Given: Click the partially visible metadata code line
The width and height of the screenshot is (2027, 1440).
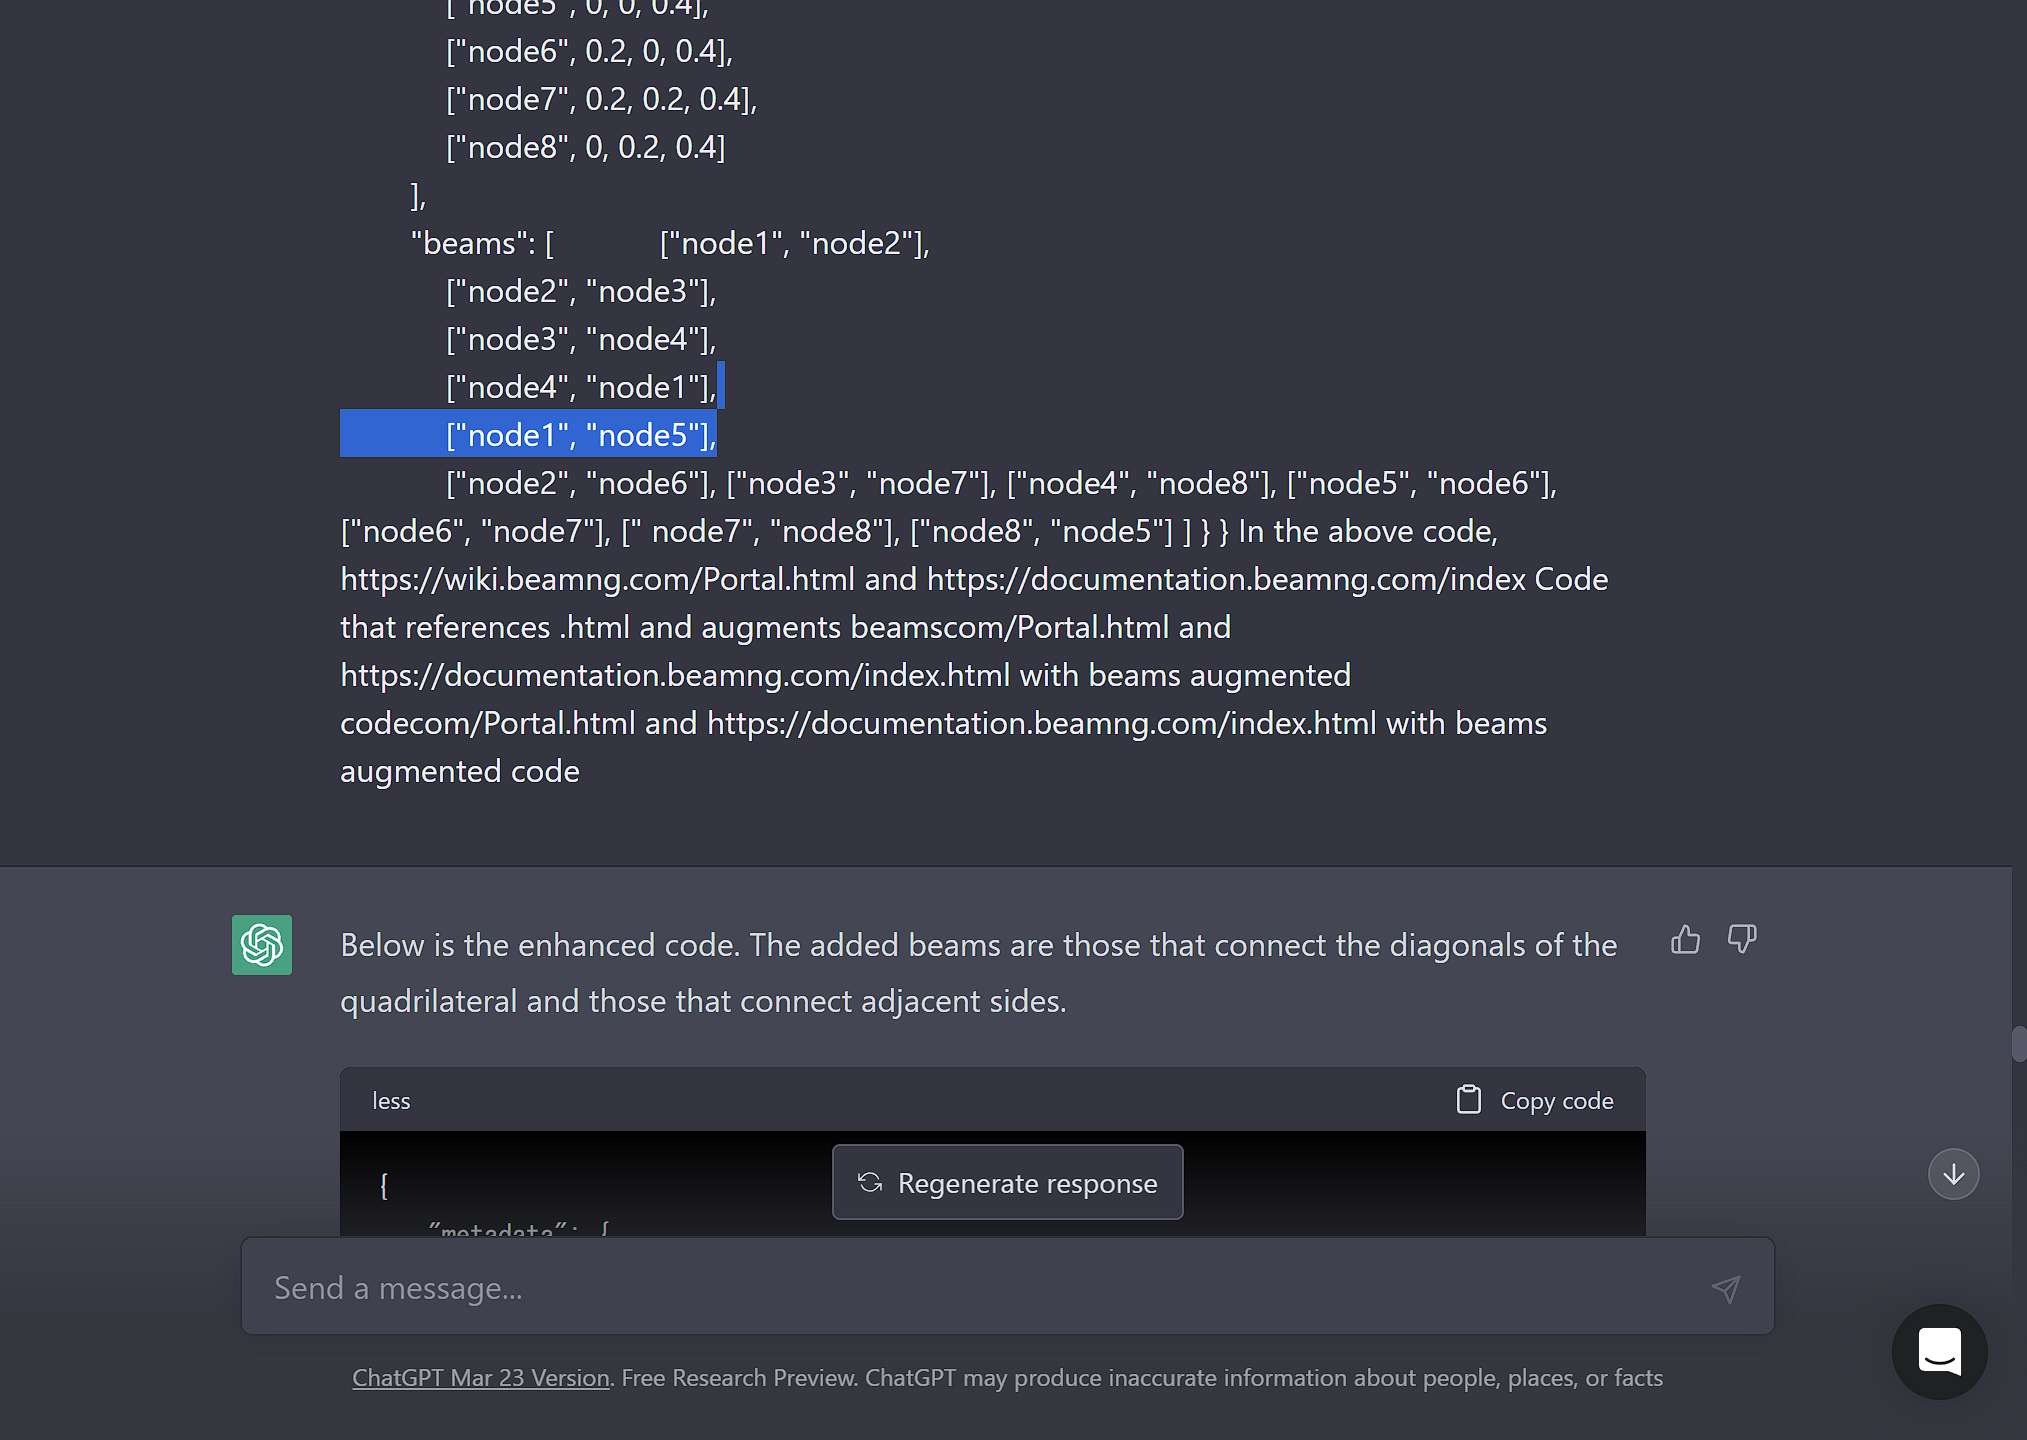Looking at the screenshot, I should pos(519,1229).
